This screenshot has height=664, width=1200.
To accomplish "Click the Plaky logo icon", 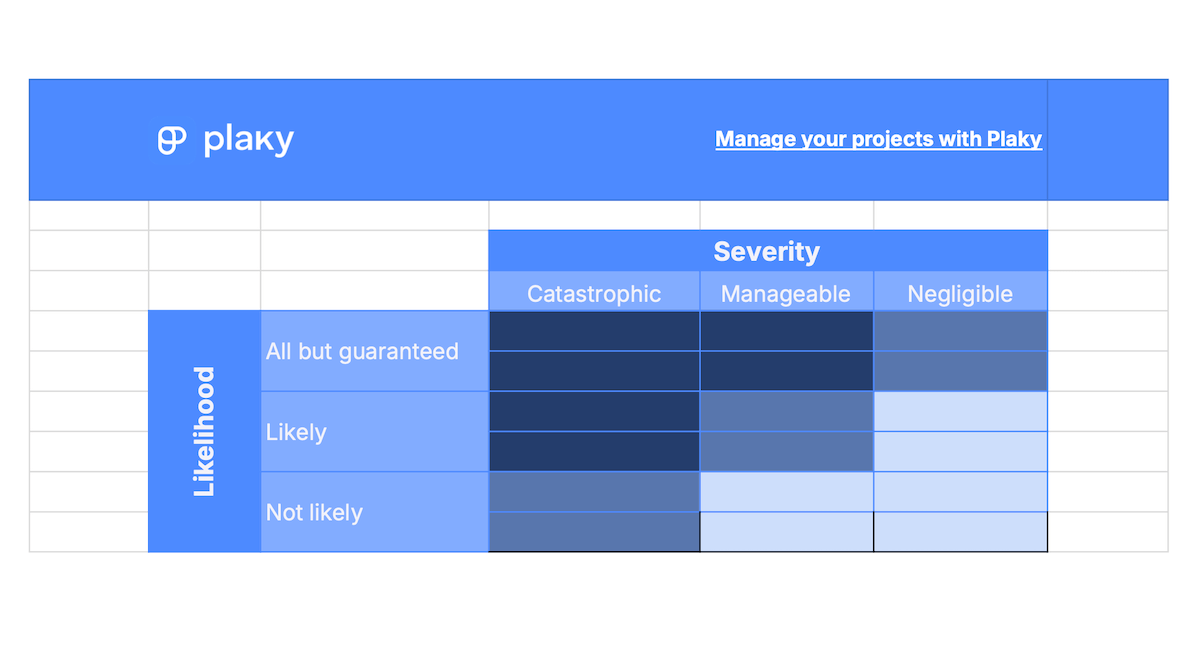I will pyautogui.click(x=172, y=141).
